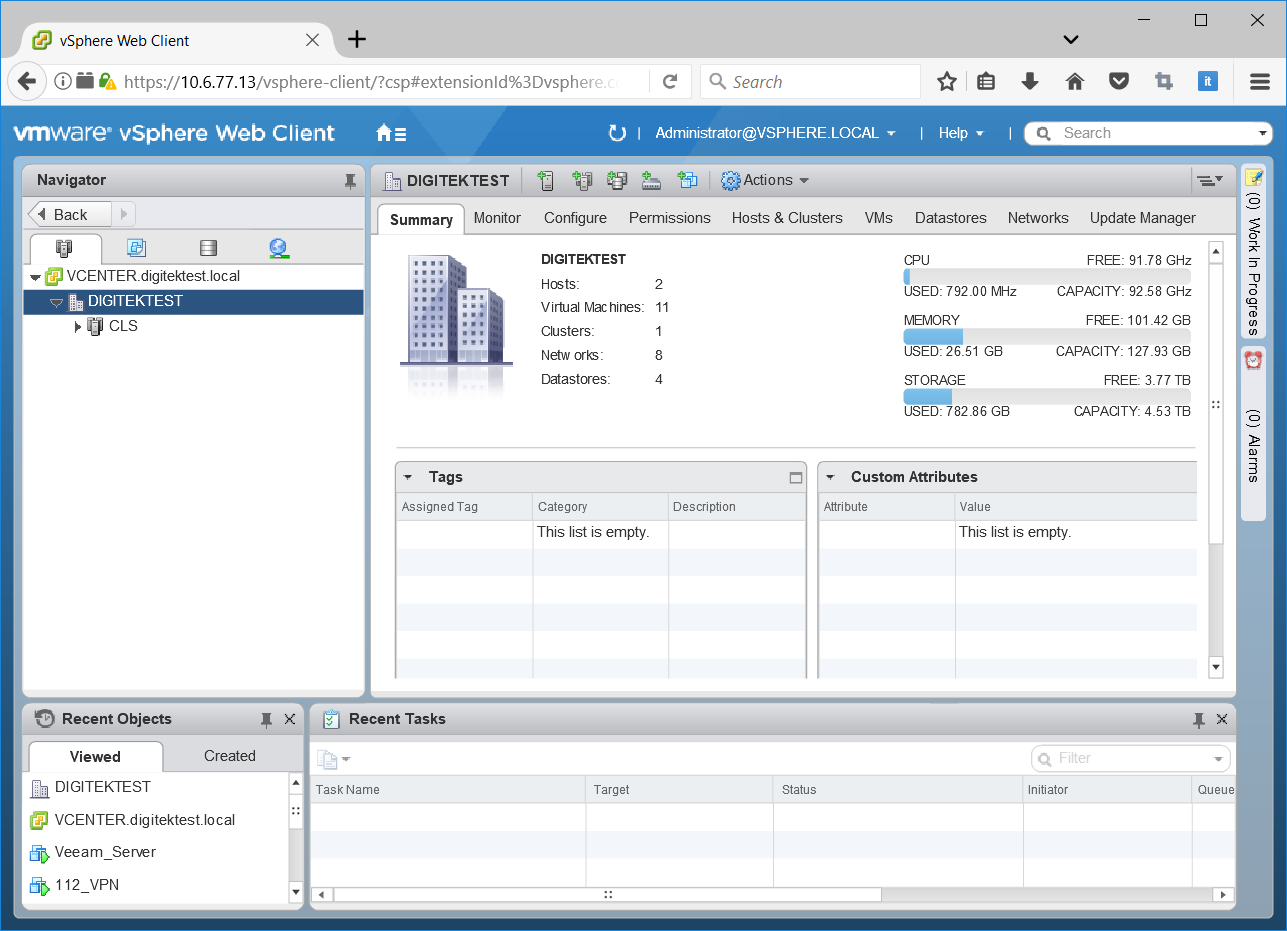The image size is (1287, 931).
Task: Switch to the Configure tab
Action: pyautogui.click(x=575, y=218)
